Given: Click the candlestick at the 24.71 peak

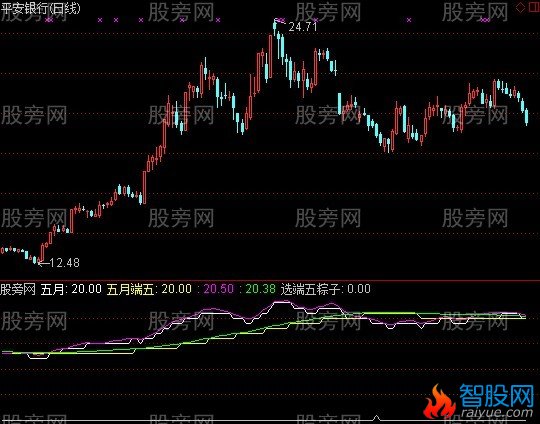Looking at the screenshot, I should point(275,28).
